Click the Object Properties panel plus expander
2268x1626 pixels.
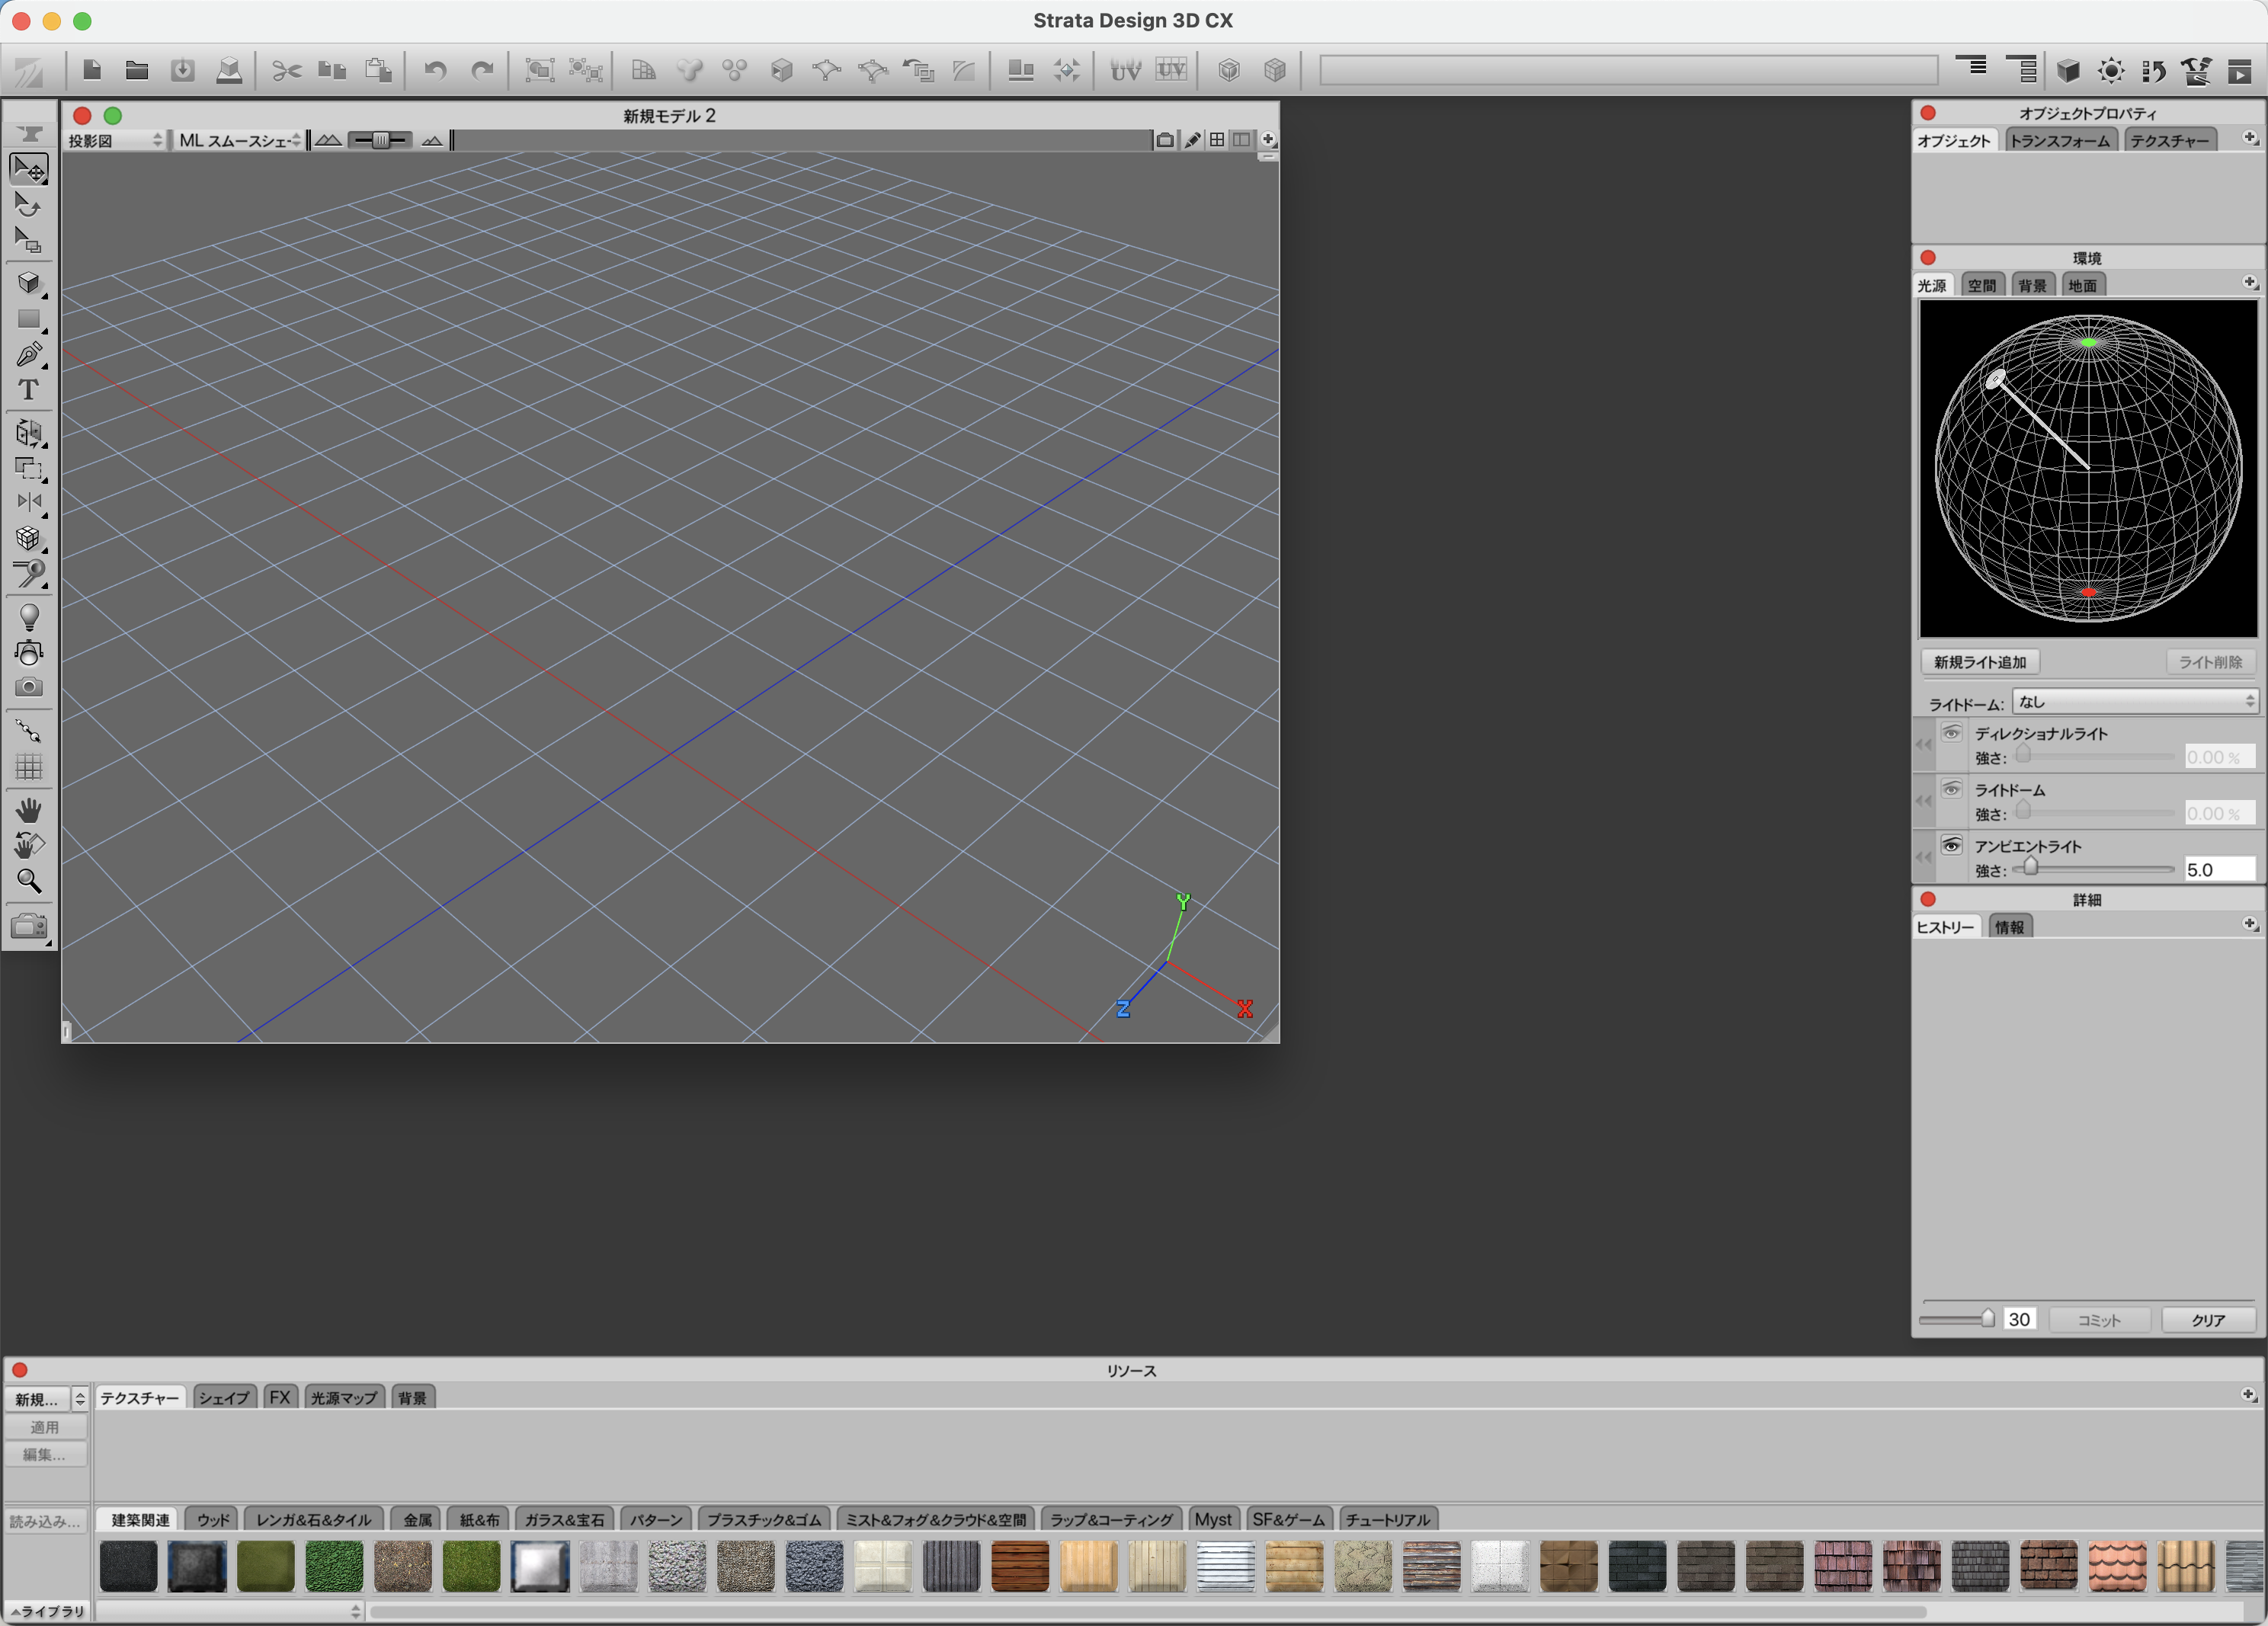tap(2250, 138)
